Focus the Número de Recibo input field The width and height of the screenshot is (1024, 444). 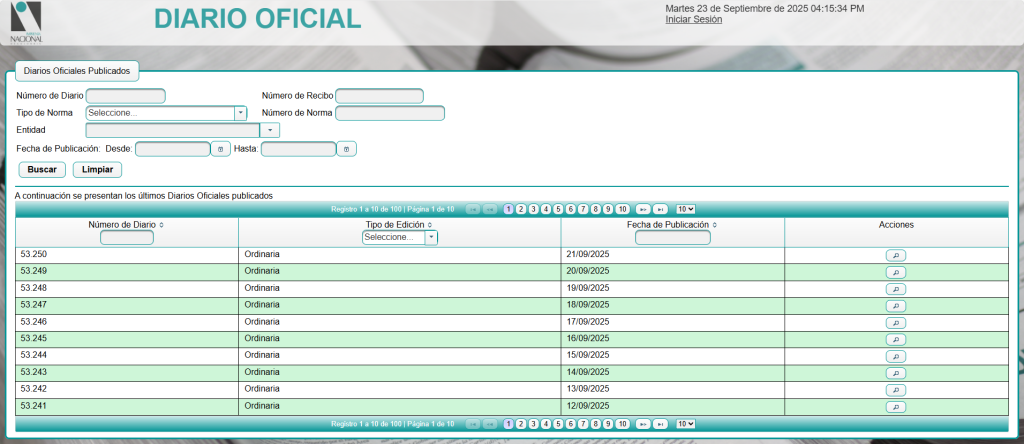pyautogui.click(x=379, y=96)
